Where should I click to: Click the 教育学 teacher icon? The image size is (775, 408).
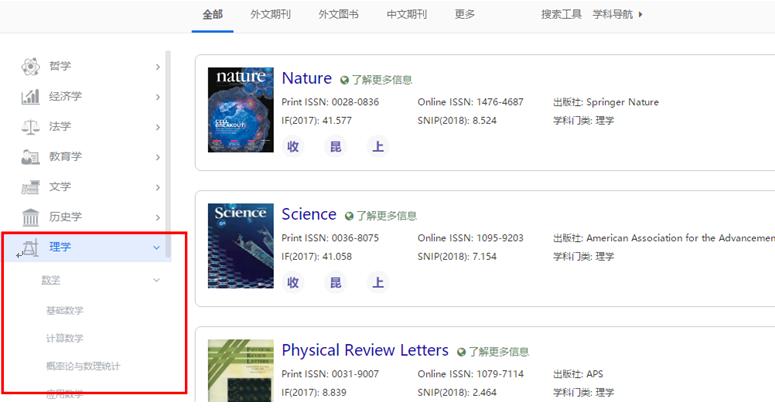coord(31,157)
